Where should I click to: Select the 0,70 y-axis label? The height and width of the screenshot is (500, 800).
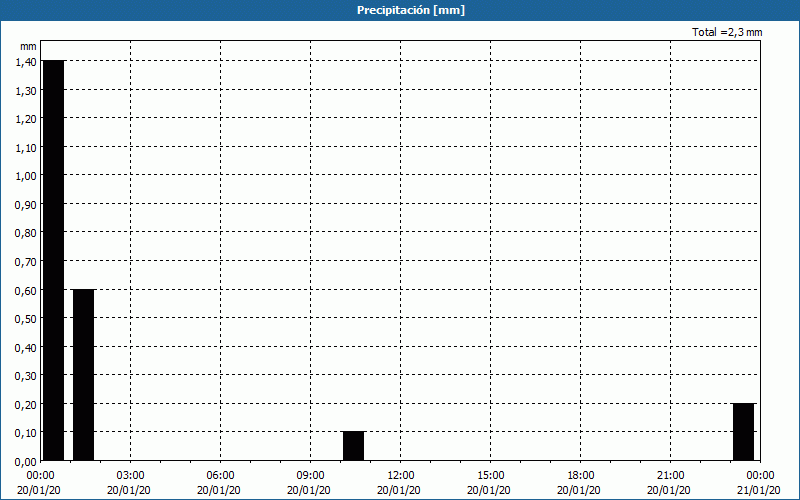[x=26, y=262]
